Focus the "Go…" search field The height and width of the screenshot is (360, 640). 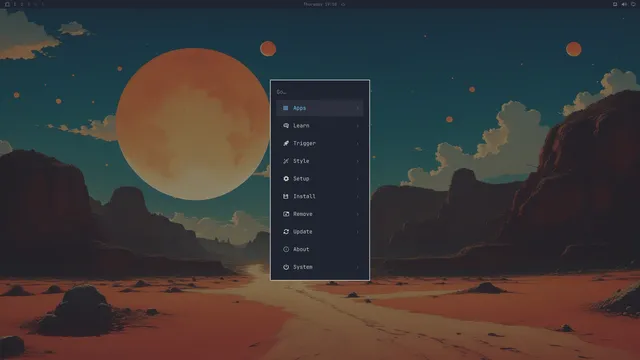click(x=320, y=92)
